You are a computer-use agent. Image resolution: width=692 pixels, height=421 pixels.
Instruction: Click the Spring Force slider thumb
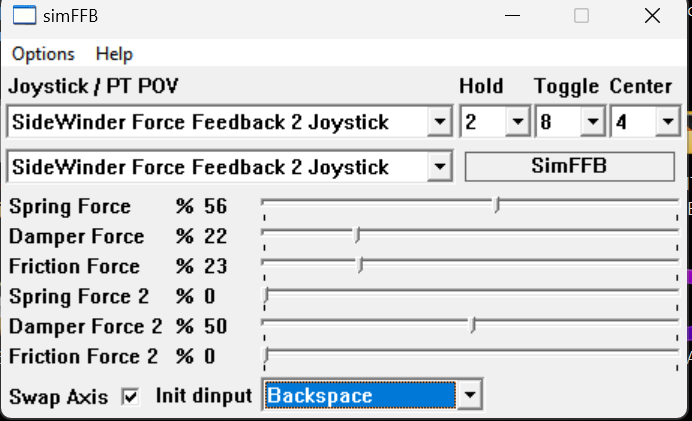497,205
